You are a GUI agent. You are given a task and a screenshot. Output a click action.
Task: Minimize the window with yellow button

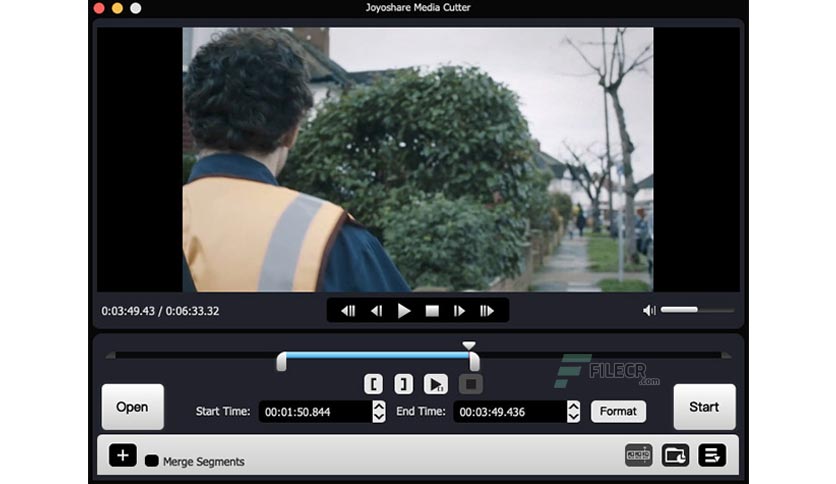click(x=117, y=8)
